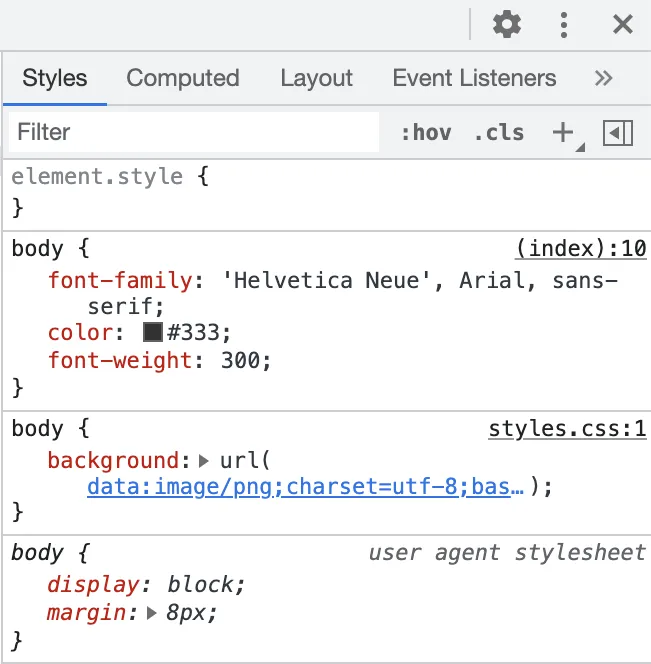
Task: Switch to the Styles tab
Action: [55, 78]
